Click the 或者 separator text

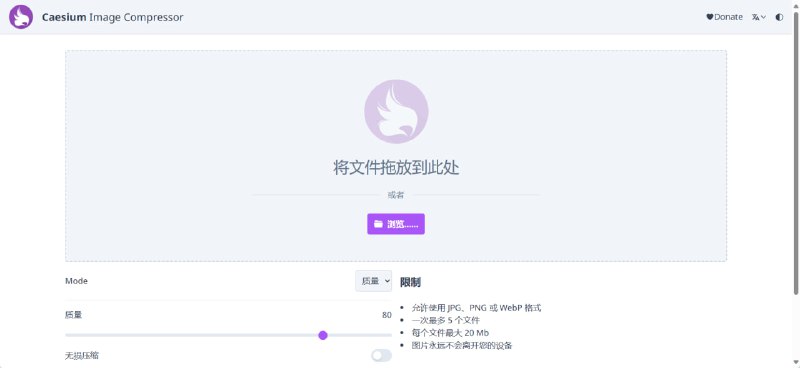tap(396, 195)
